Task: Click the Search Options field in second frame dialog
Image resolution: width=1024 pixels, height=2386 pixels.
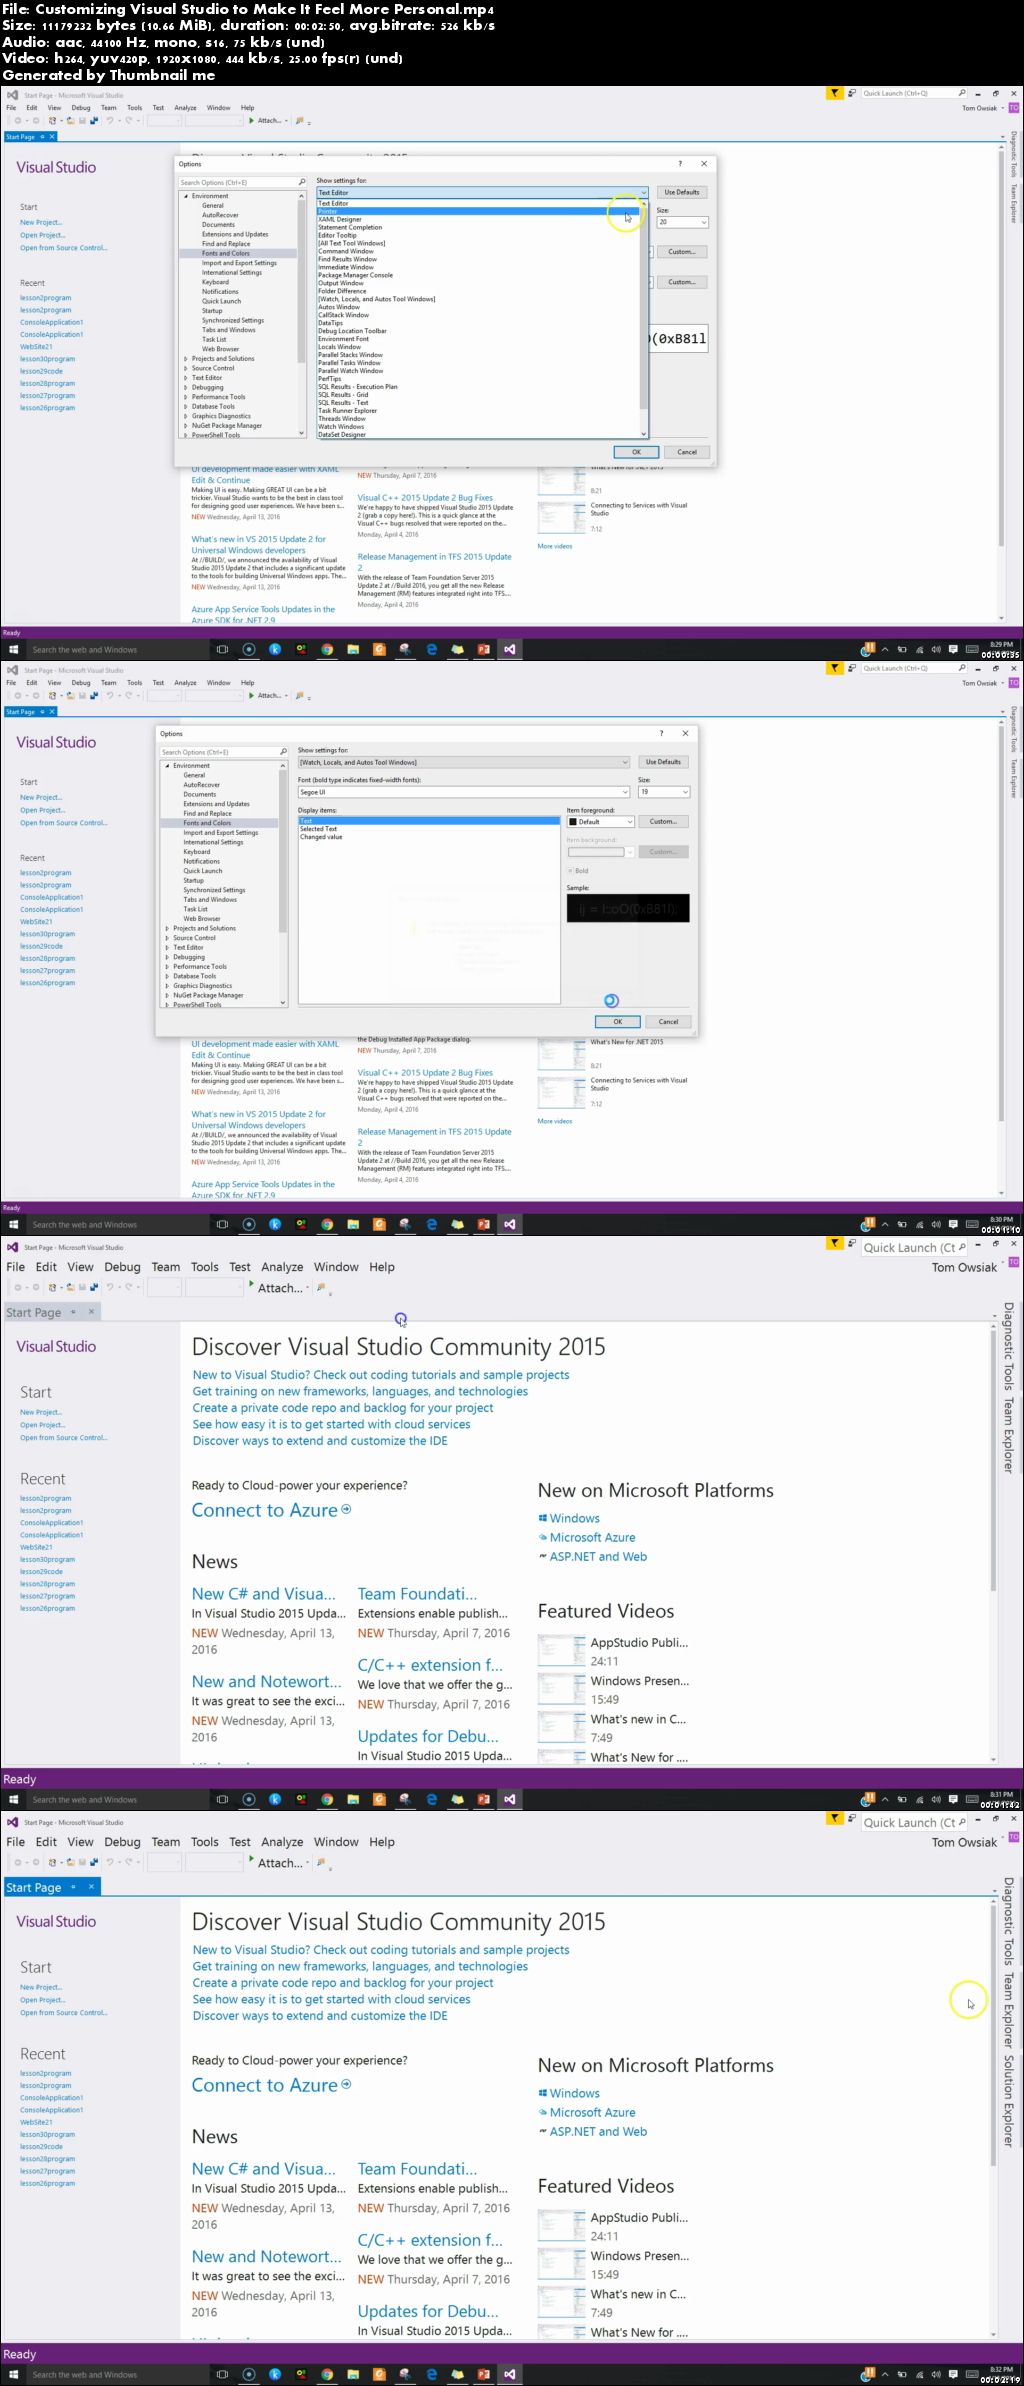Action: tap(224, 752)
